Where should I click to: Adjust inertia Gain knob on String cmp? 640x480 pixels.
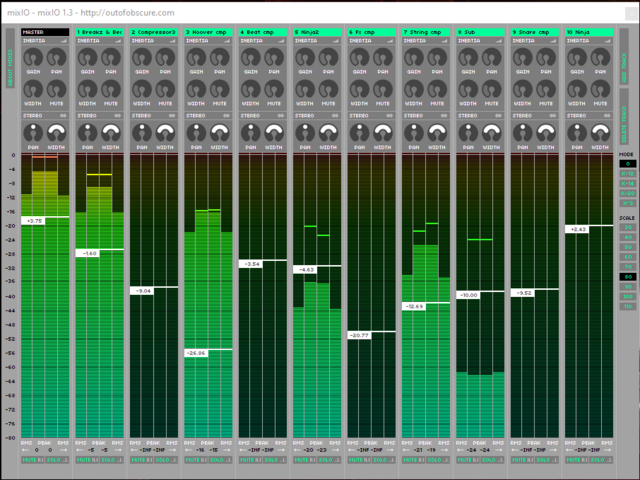tap(414, 58)
